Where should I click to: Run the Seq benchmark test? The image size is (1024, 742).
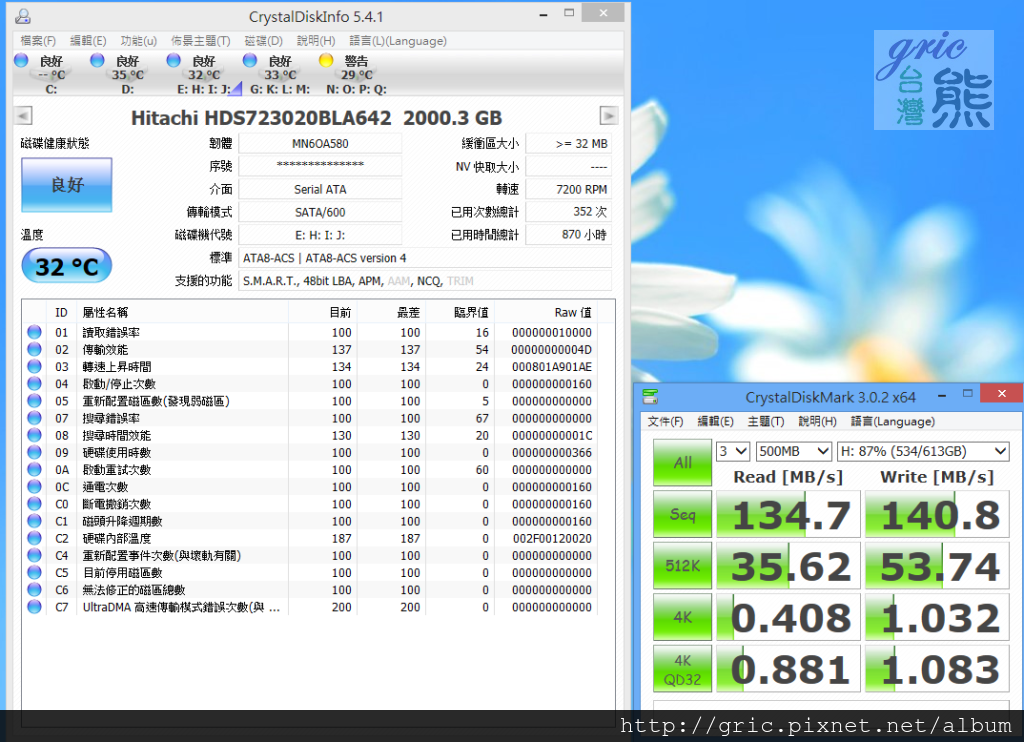682,515
